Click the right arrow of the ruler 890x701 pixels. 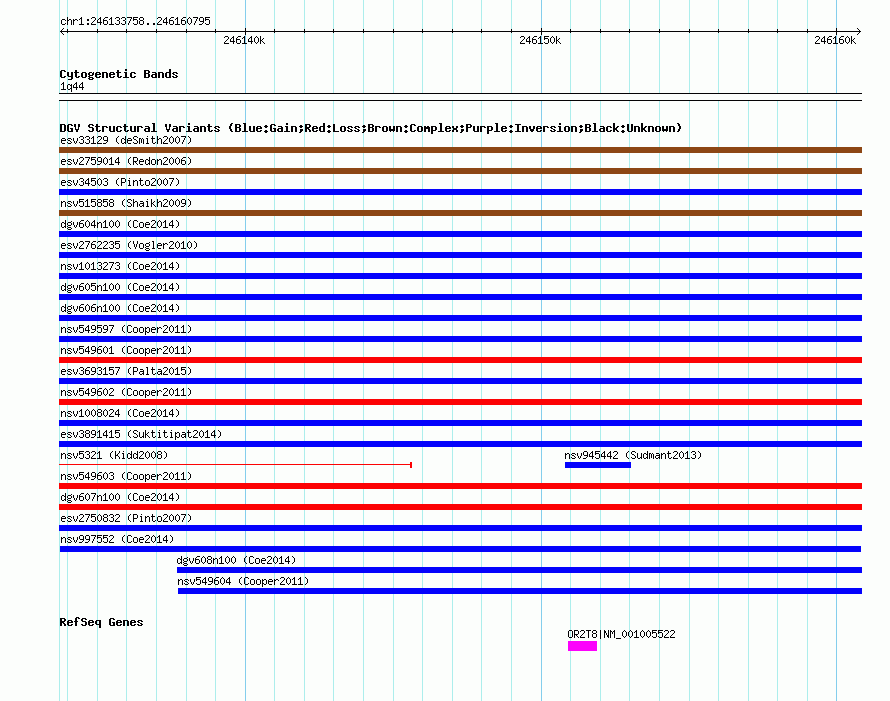(x=858, y=32)
